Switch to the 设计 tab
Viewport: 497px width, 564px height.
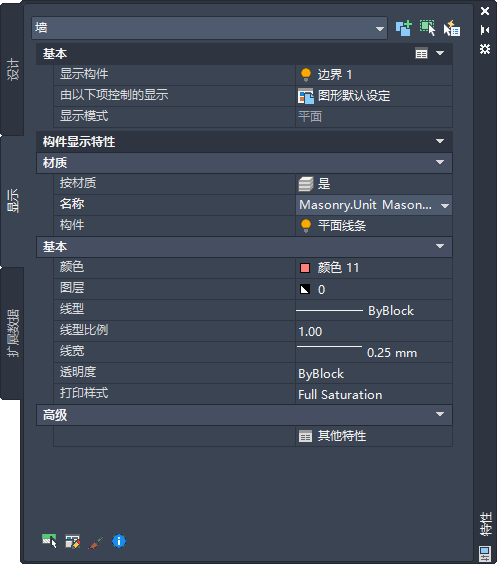click(x=13, y=69)
